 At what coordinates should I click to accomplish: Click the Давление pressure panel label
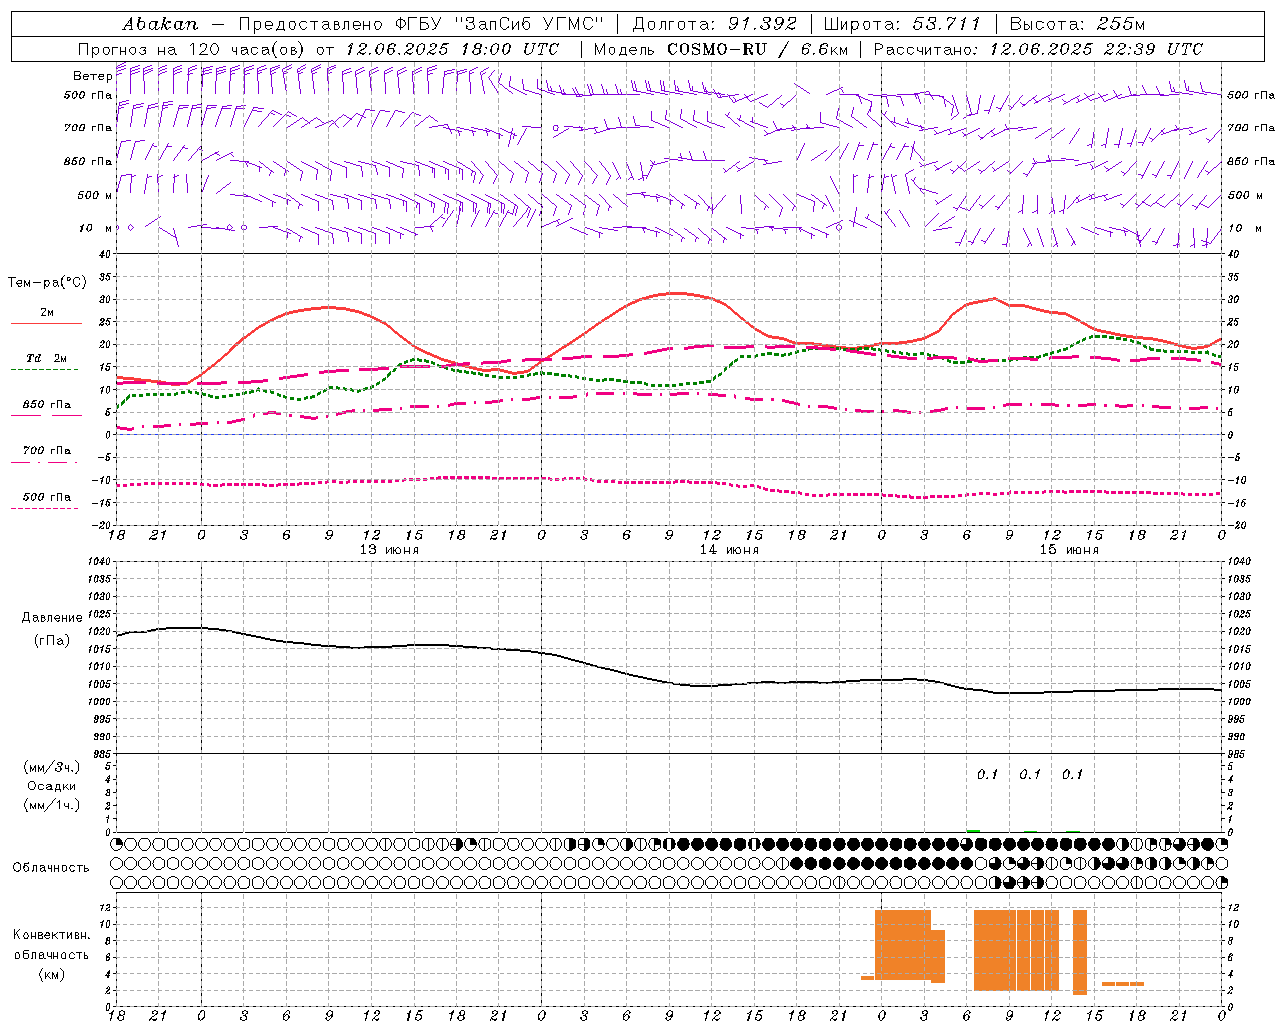pyautogui.click(x=52, y=617)
